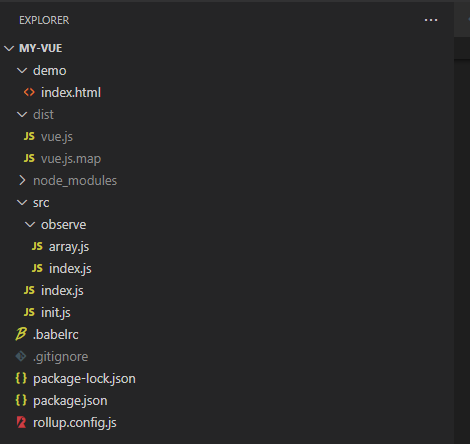Collapse the demo folder chevron
This screenshot has height=444, width=470.
[22, 70]
